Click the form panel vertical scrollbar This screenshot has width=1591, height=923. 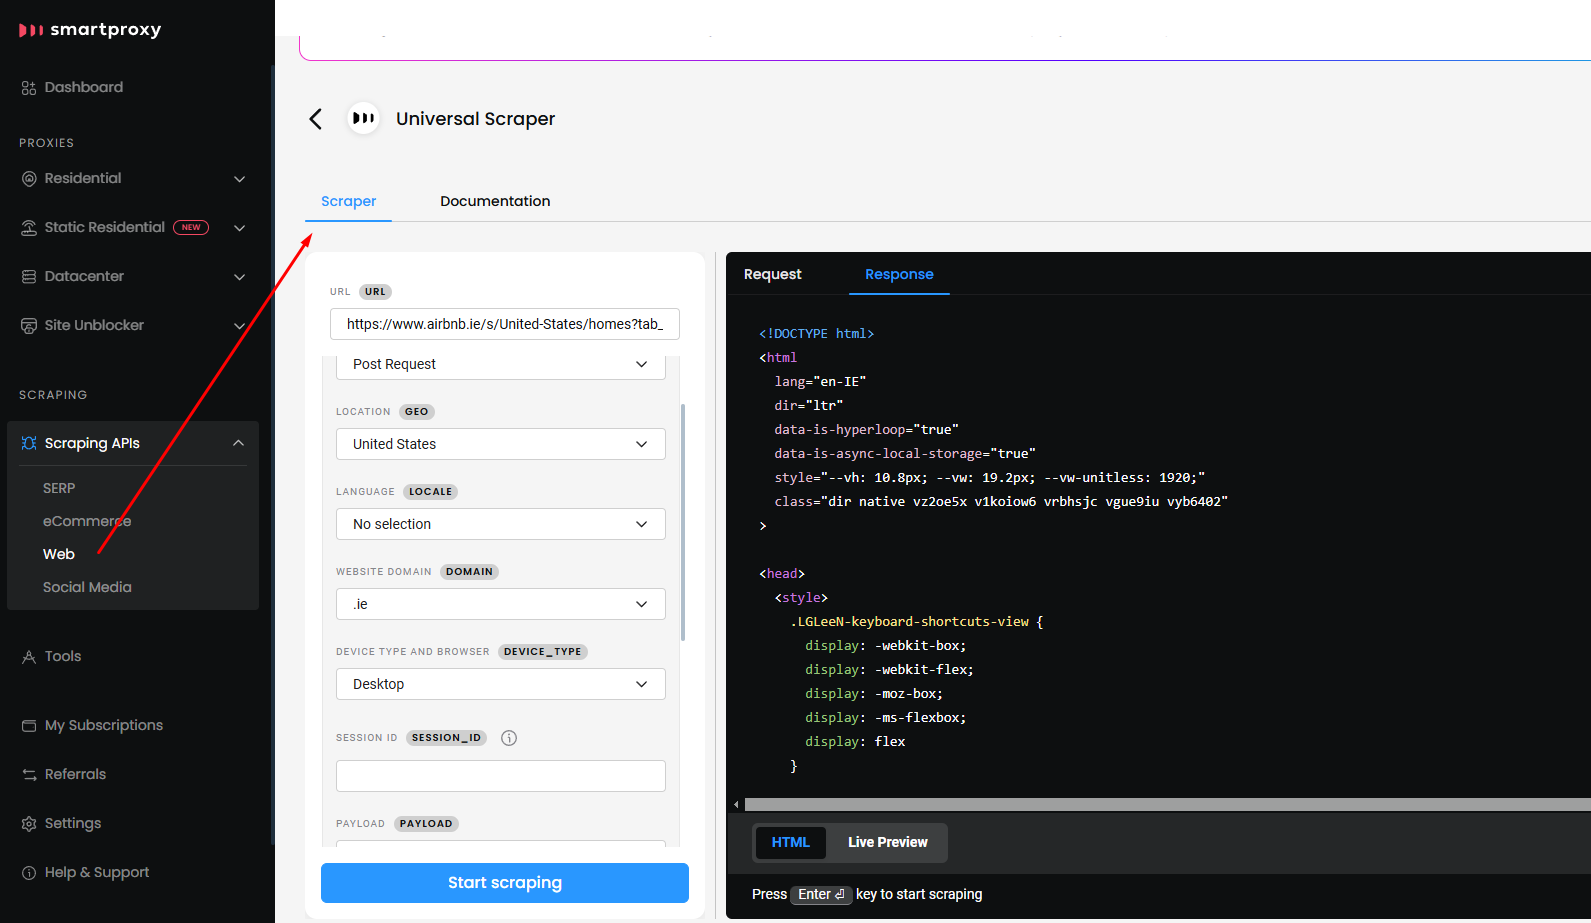(x=683, y=522)
